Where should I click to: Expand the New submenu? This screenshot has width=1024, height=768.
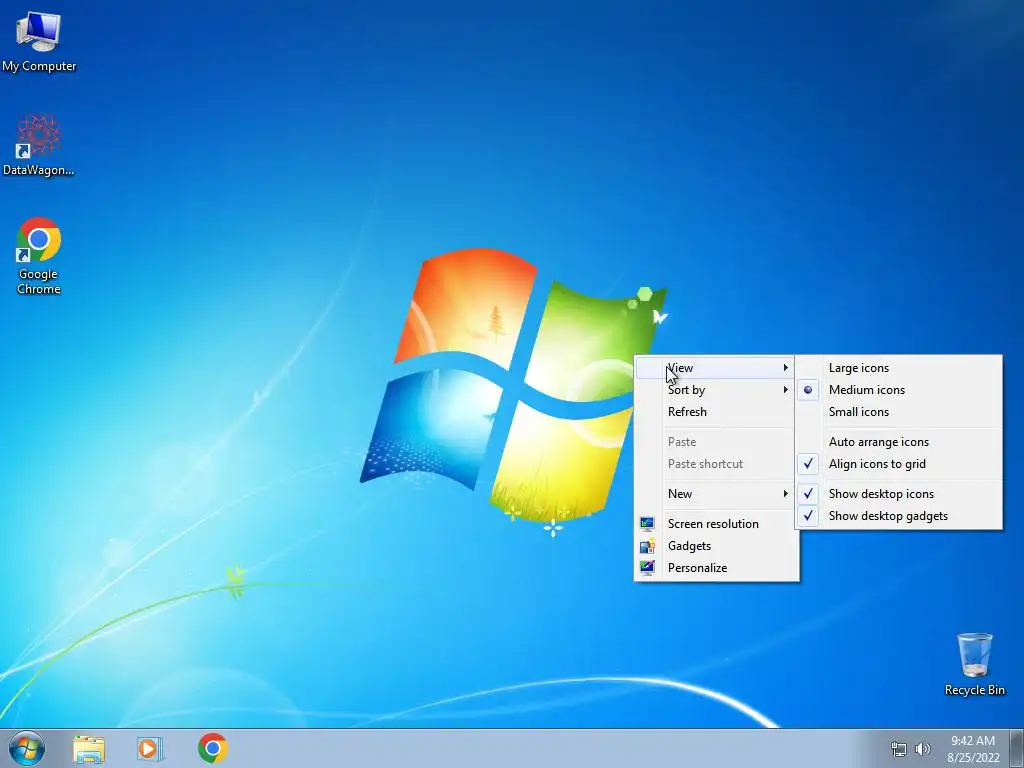(716, 494)
